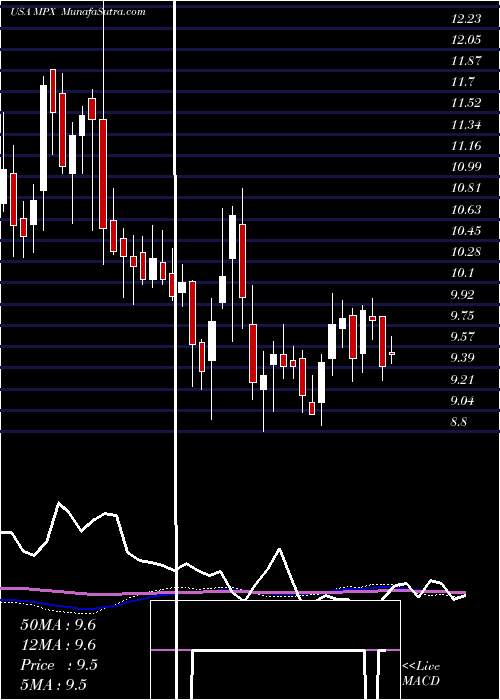The image size is (500, 700).
Task: Select the last small red candlestick
Action: coord(392,353)
